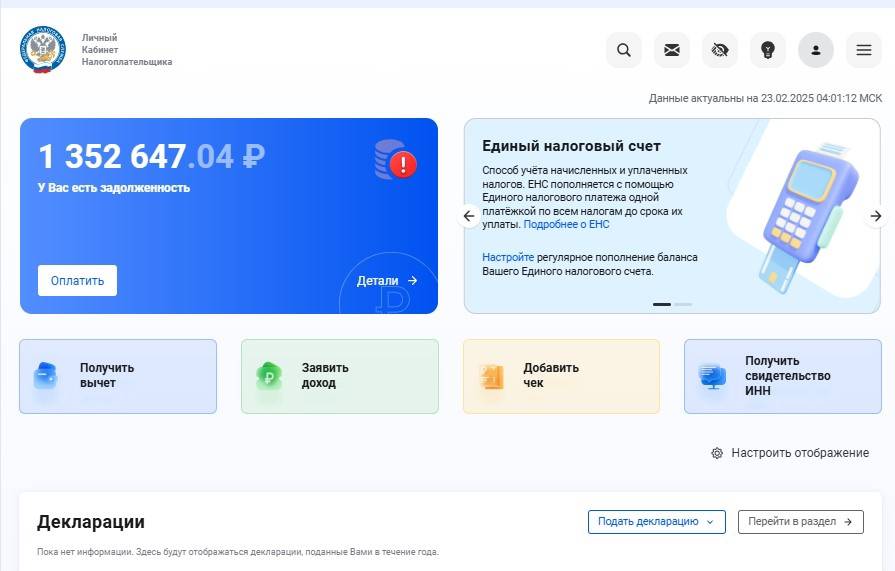Open the Заявить доход tile

(339, 376)
